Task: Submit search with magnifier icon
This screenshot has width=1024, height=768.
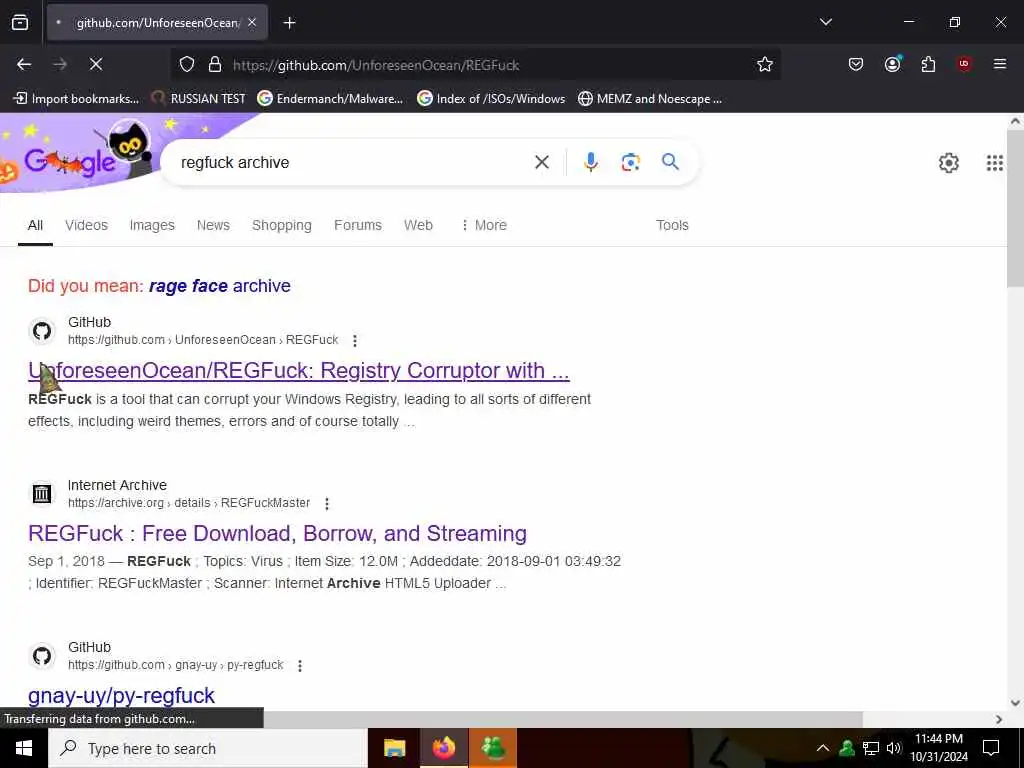Action: coord(670,161)
